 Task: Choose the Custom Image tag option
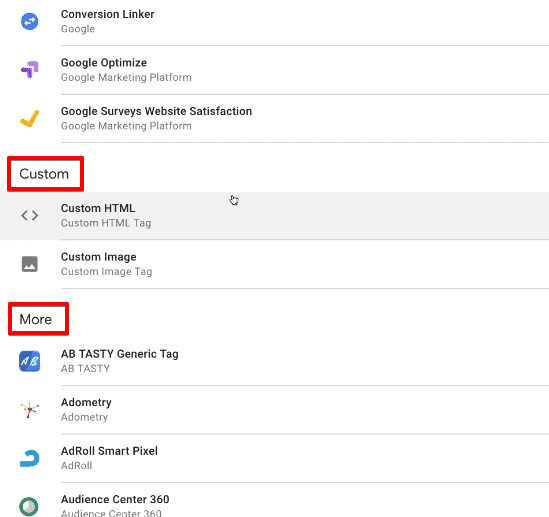(274, 264)
